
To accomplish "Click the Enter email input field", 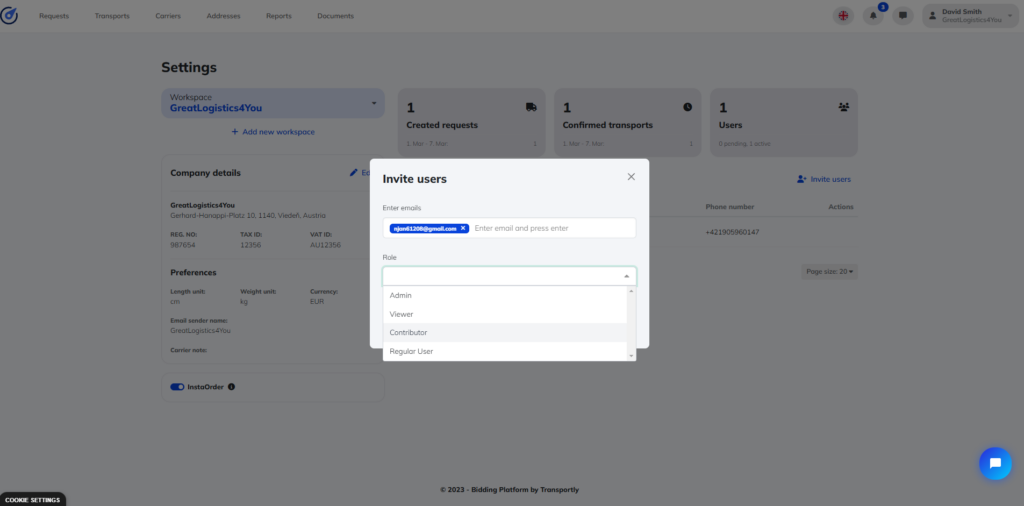I will tap(552, 229).
